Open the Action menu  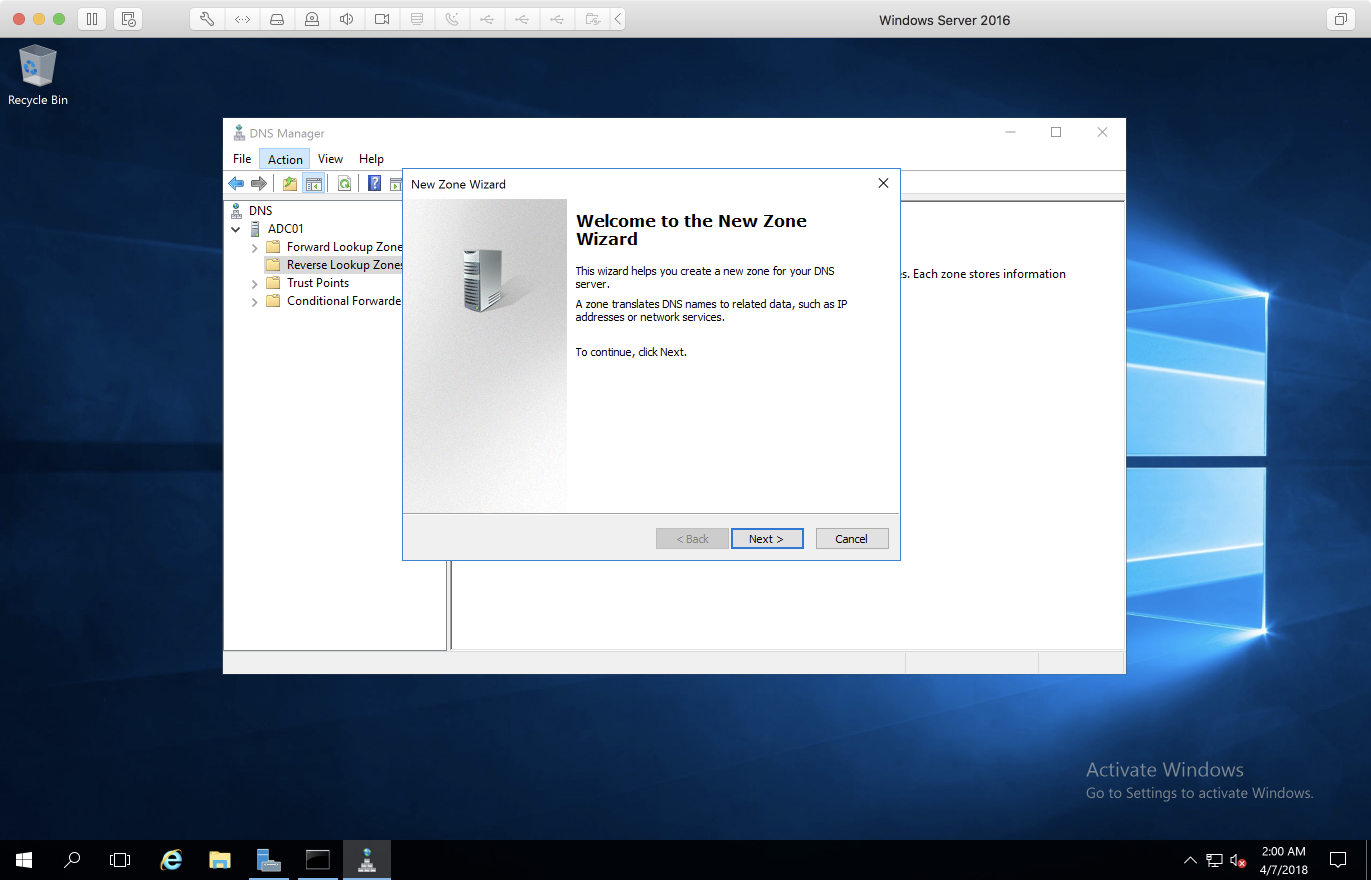pos(285,159)
